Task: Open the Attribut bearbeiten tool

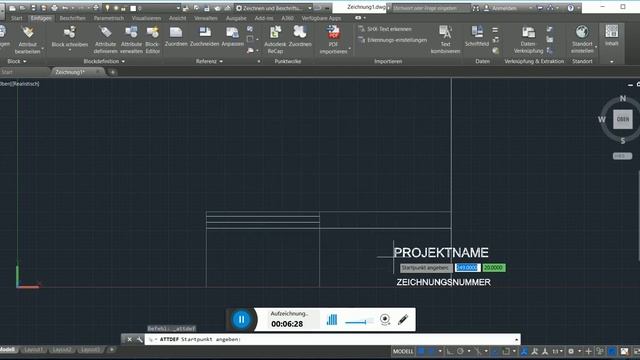Action: point(27,40)
